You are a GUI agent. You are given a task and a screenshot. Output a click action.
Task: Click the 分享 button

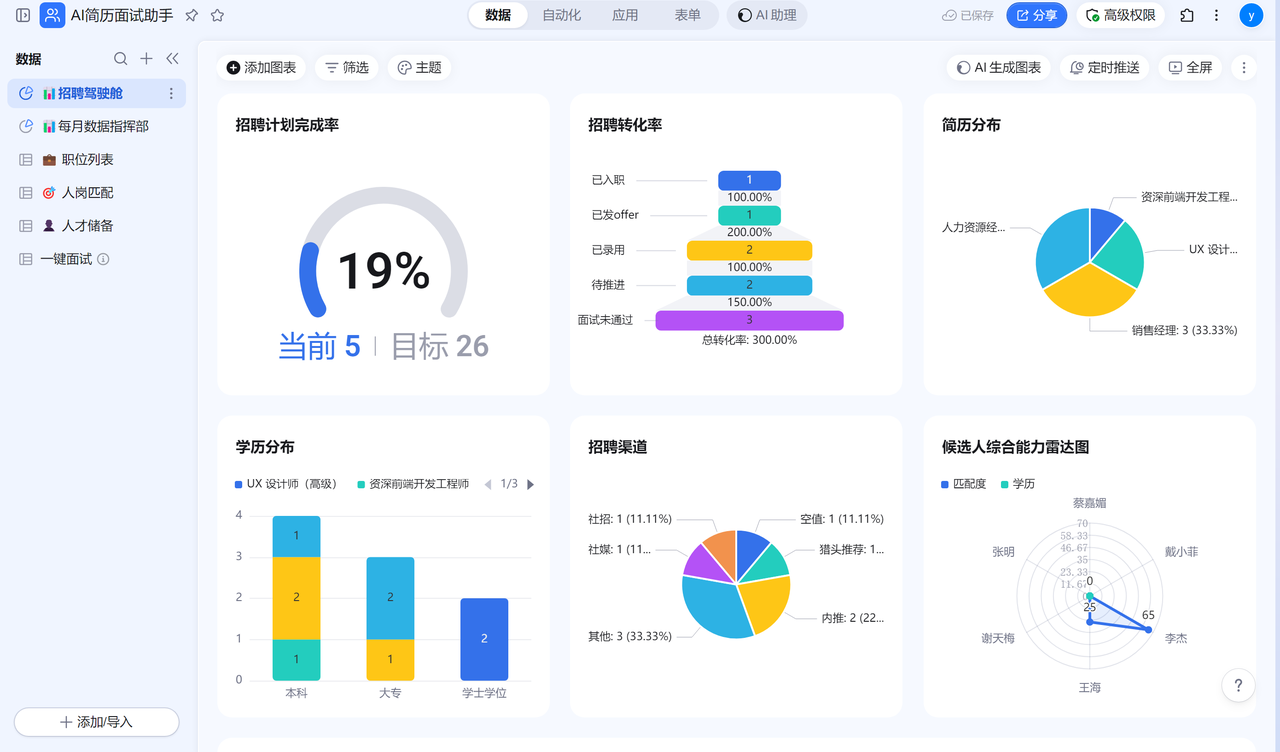coord(1036,15)
